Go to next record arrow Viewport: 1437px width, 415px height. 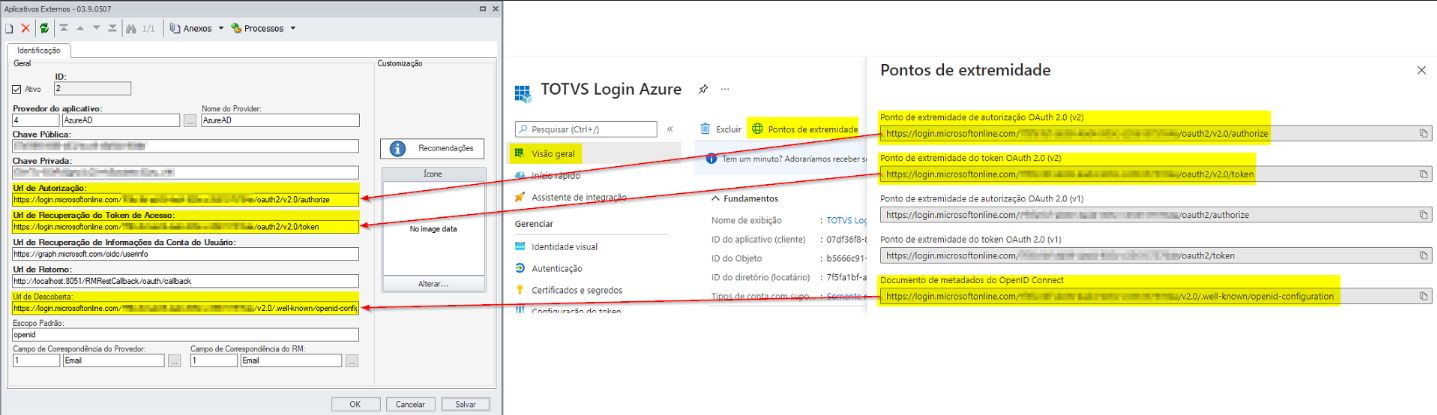pos(95,28)
